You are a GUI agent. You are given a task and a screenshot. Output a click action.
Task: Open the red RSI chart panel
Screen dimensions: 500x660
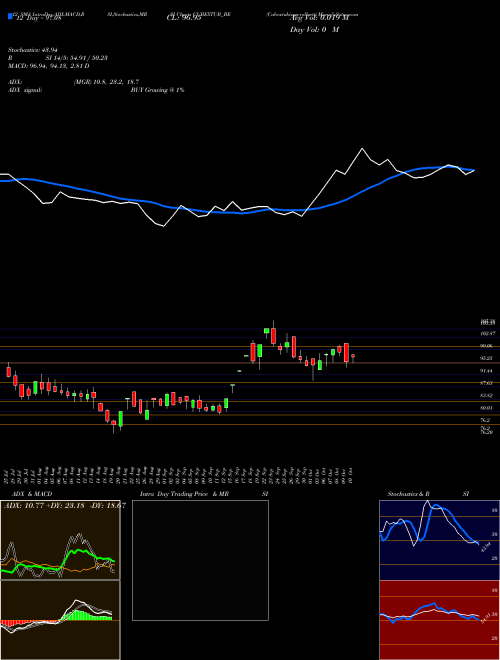439,620
